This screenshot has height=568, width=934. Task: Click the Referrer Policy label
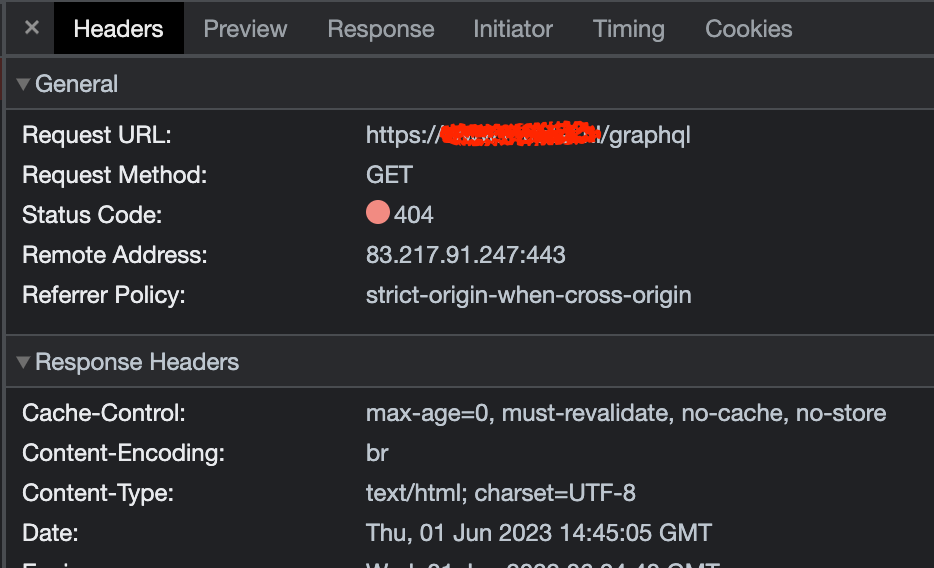[x=104, y=295]
